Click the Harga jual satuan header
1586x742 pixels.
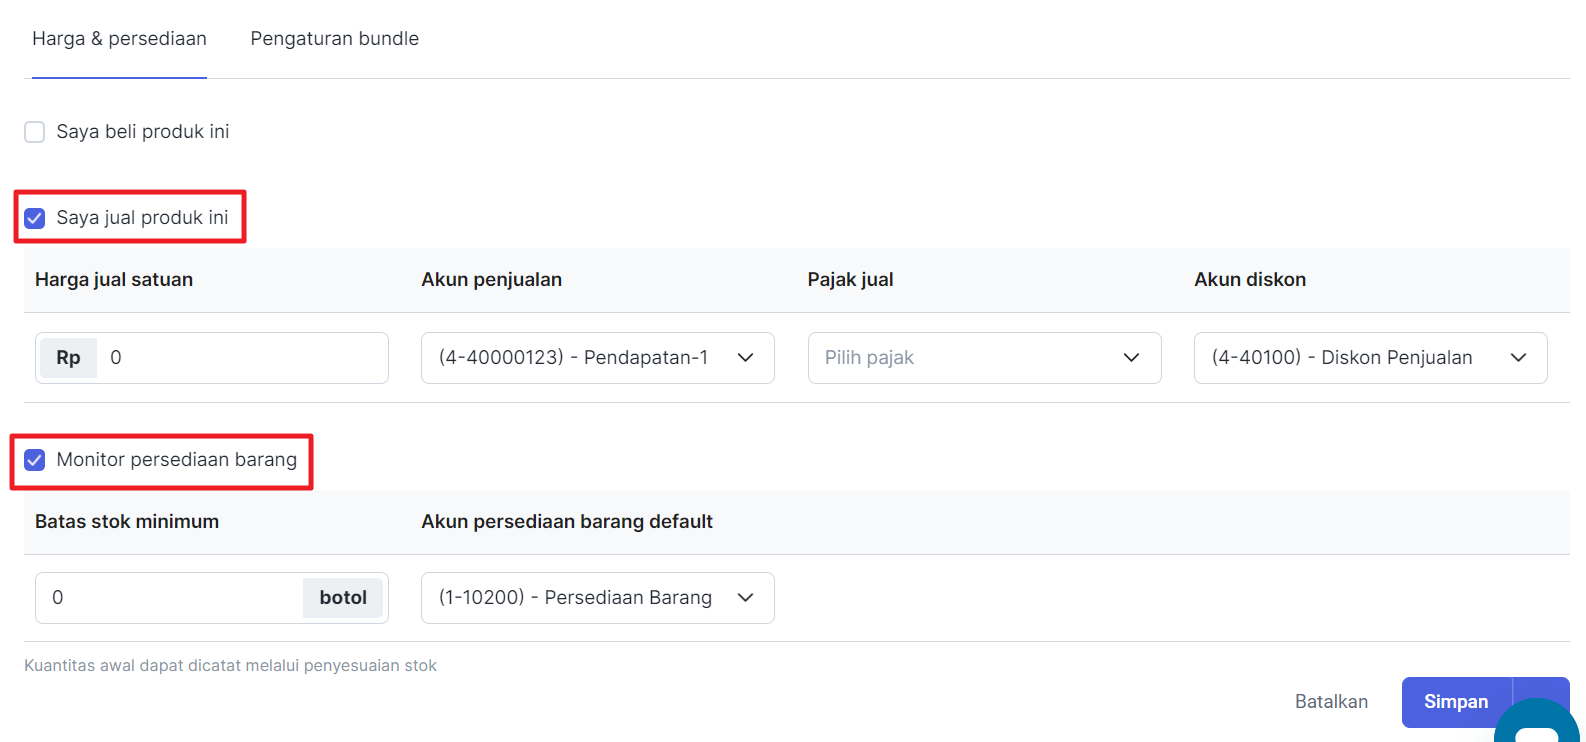coord(114,280)
